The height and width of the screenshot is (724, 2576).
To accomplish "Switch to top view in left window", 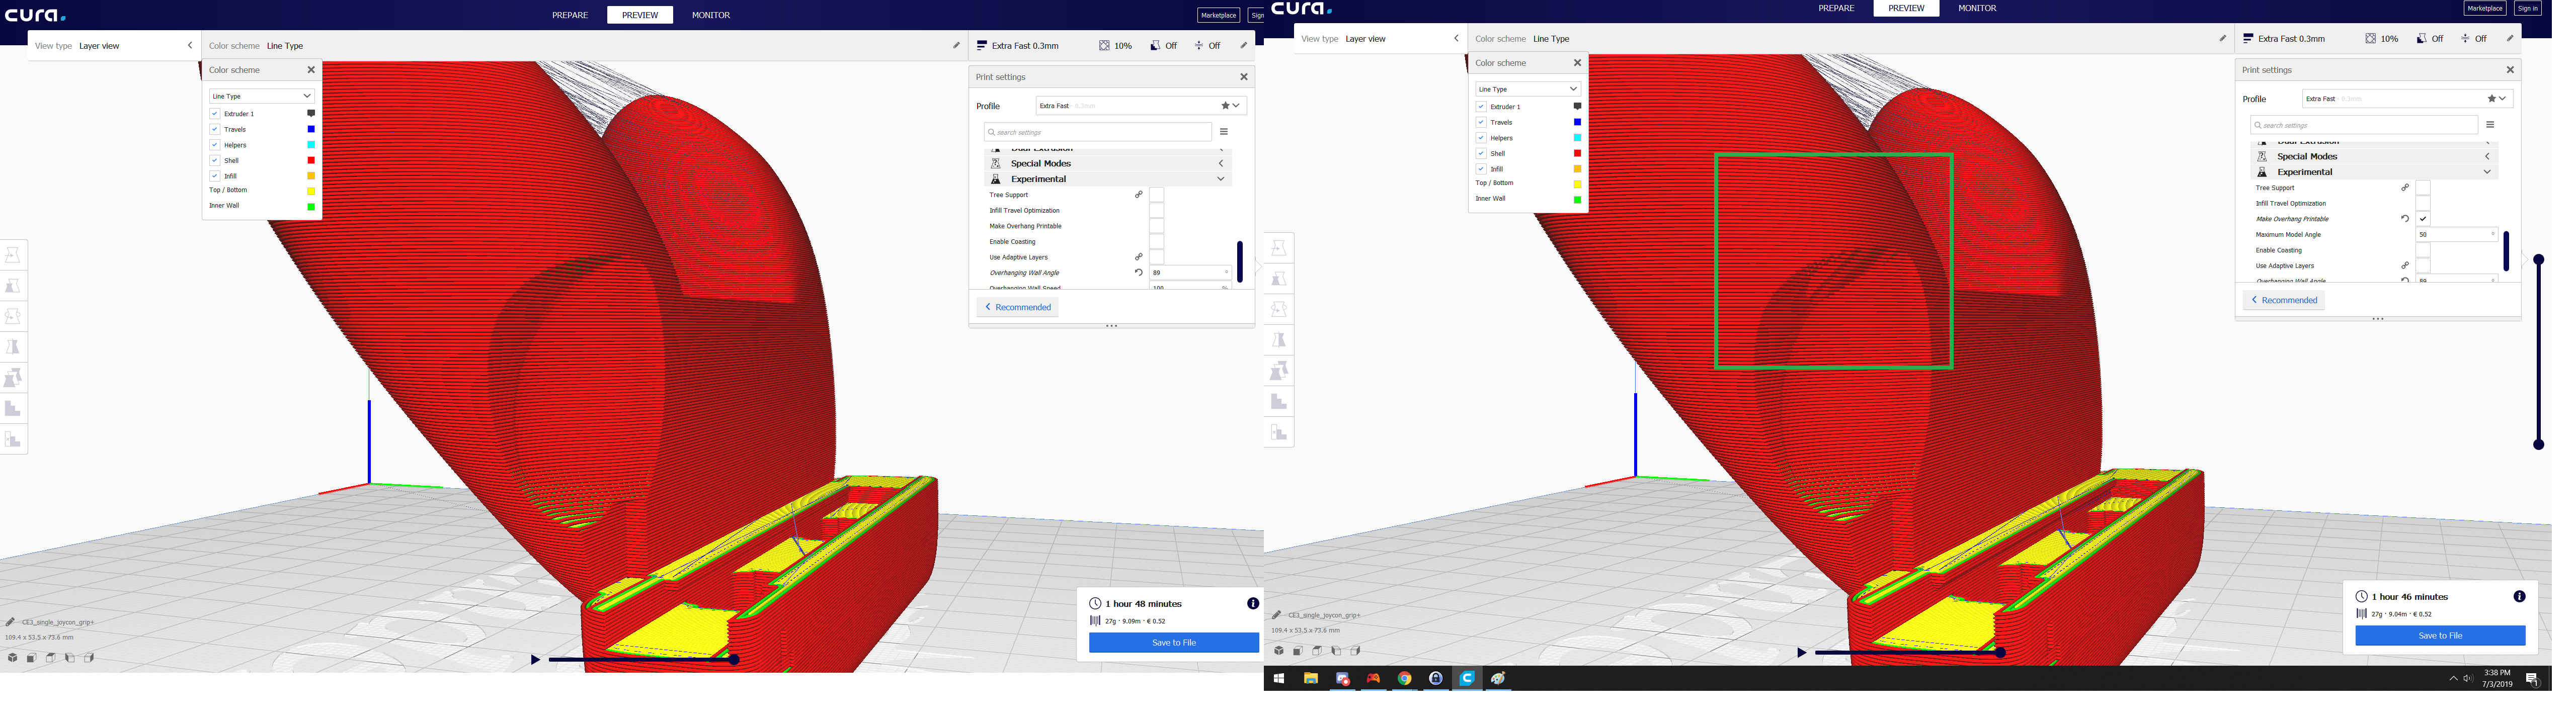I will click(51, 658).
